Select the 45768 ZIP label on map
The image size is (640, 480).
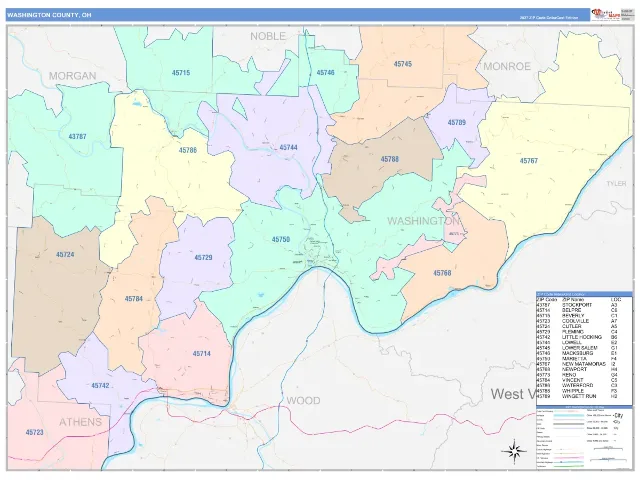(442, 273)
